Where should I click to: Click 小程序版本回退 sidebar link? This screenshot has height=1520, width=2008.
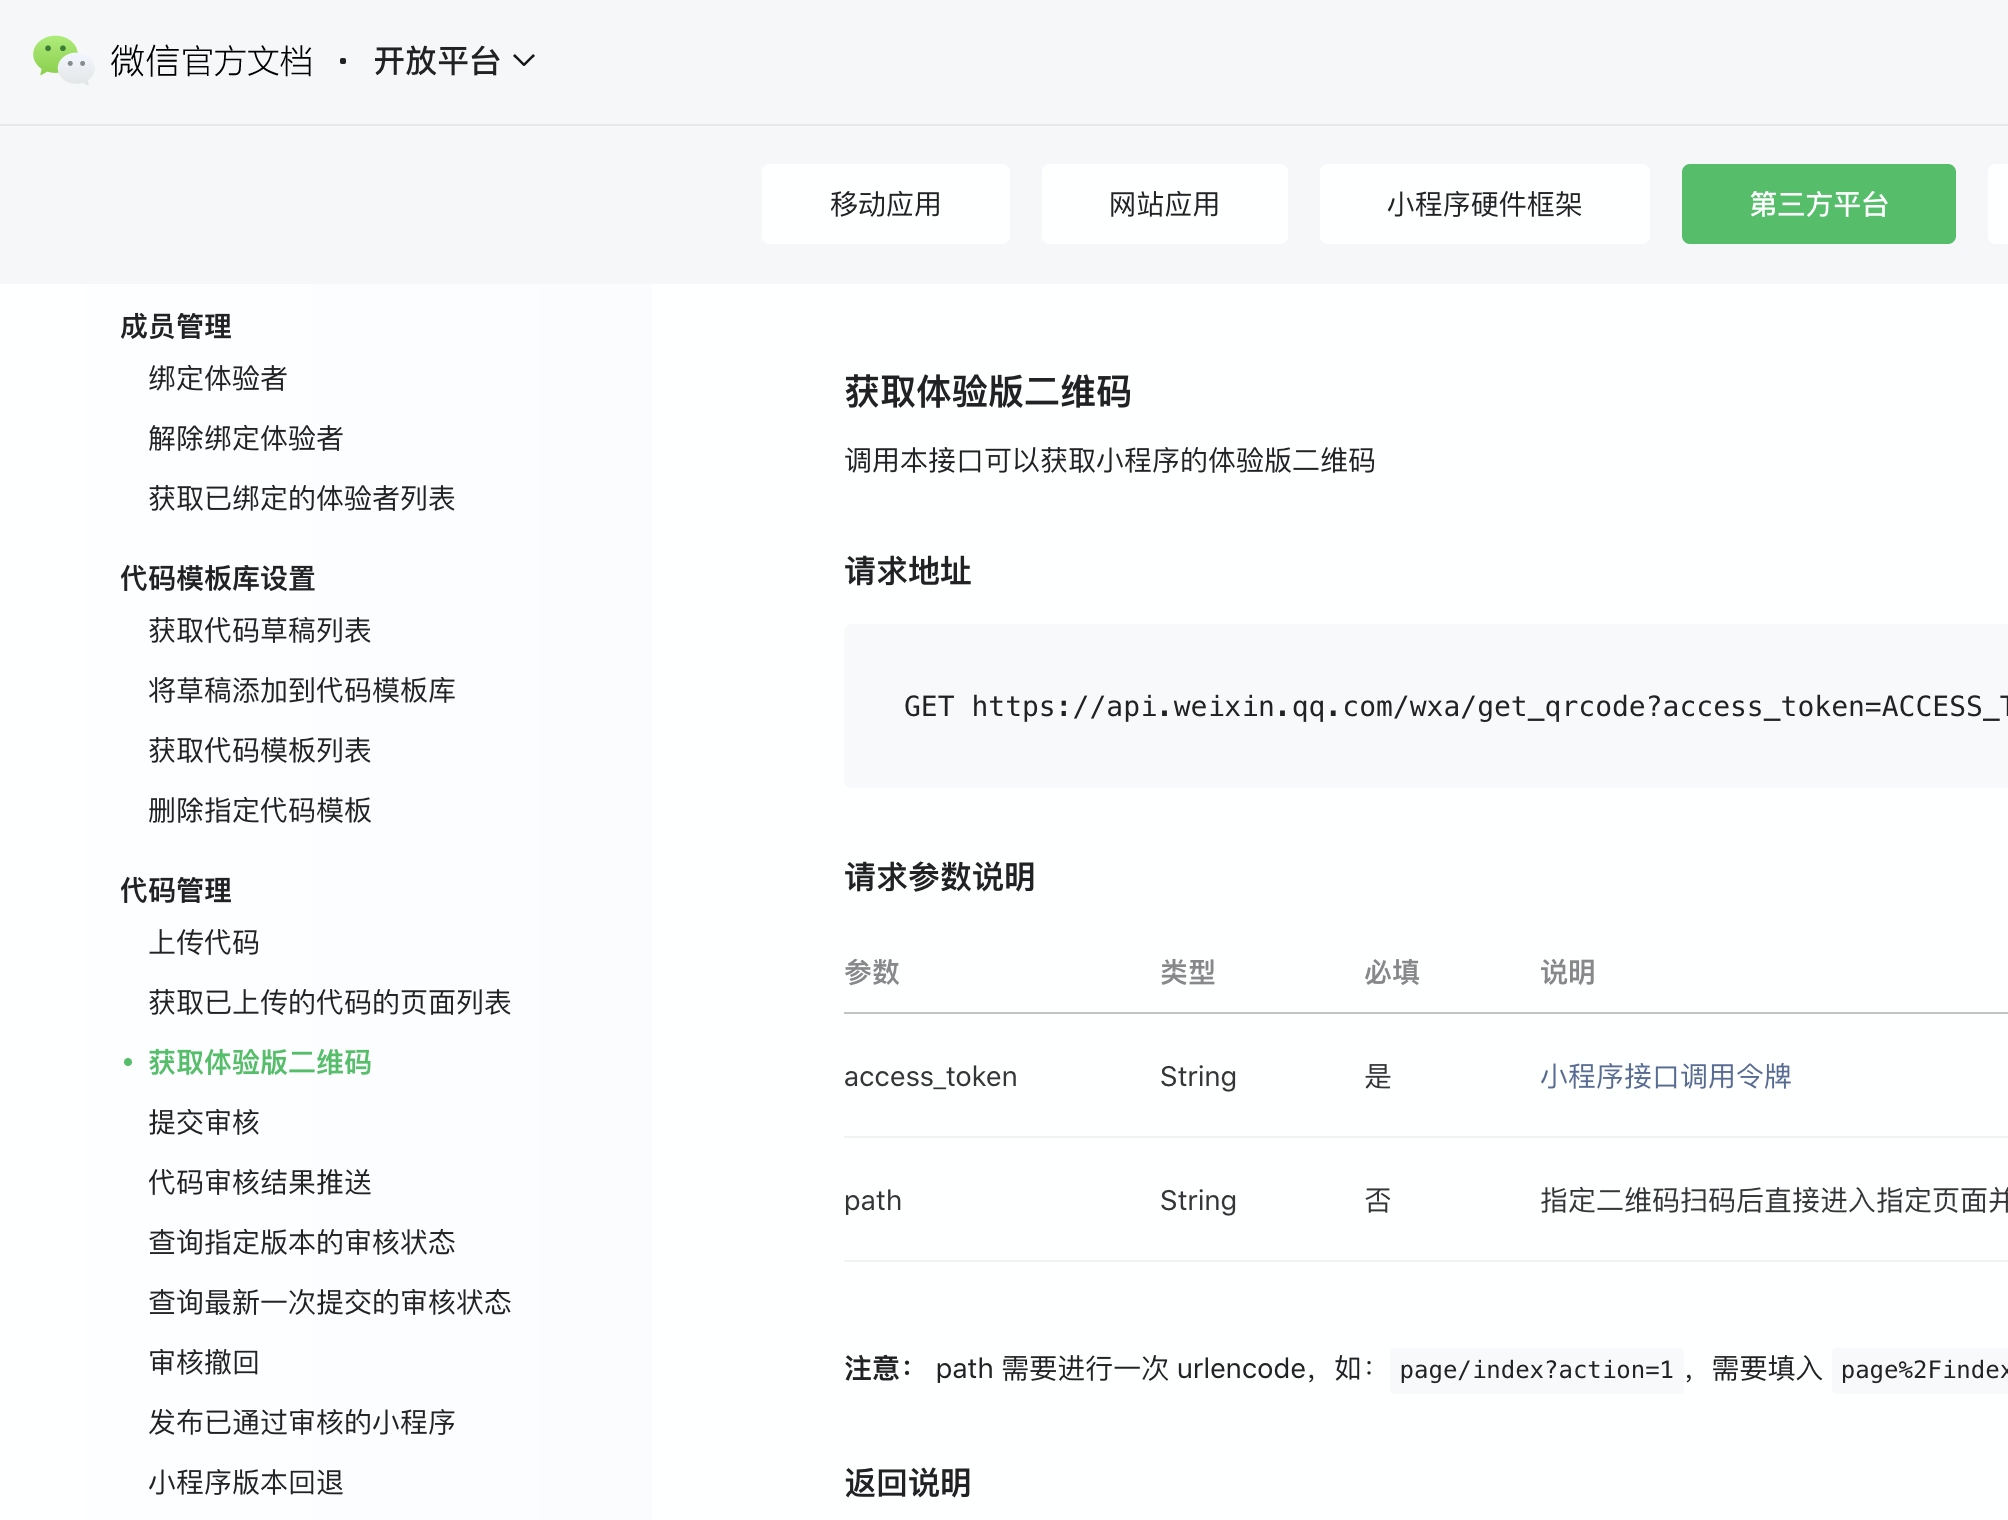pos(246,1482)
